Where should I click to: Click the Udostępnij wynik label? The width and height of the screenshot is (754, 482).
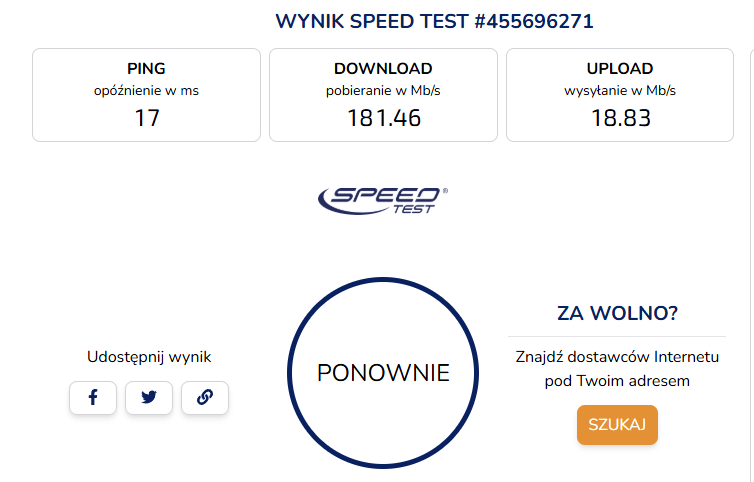(x=149, y=357)
